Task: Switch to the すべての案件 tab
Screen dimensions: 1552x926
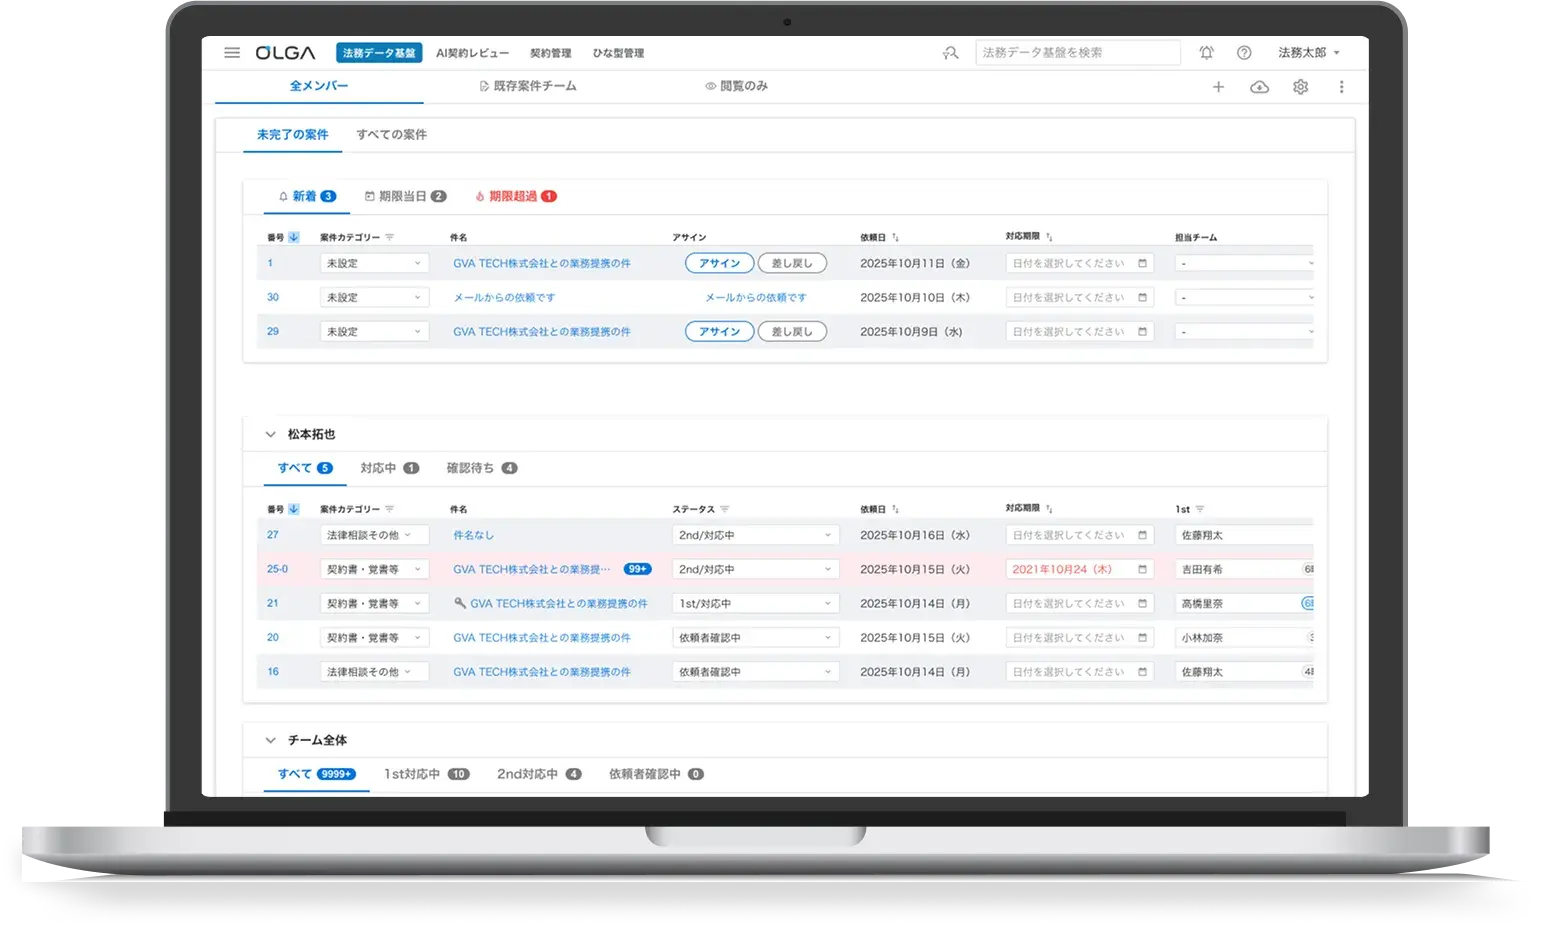Action: click(x=391, y=134)
